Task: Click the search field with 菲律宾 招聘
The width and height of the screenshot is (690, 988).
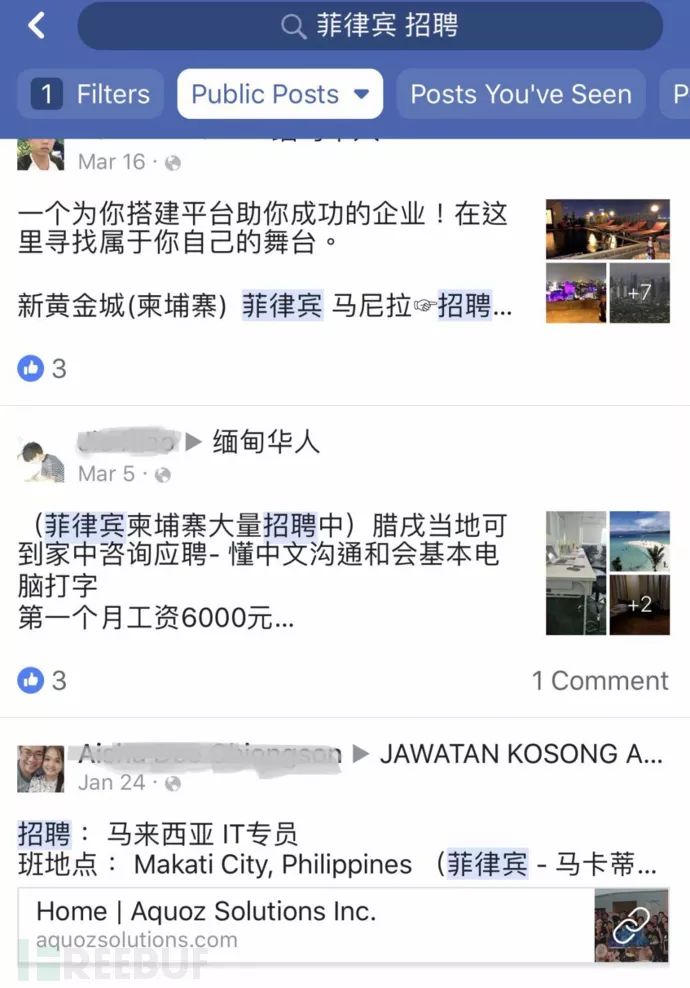Action: [370, 26]
